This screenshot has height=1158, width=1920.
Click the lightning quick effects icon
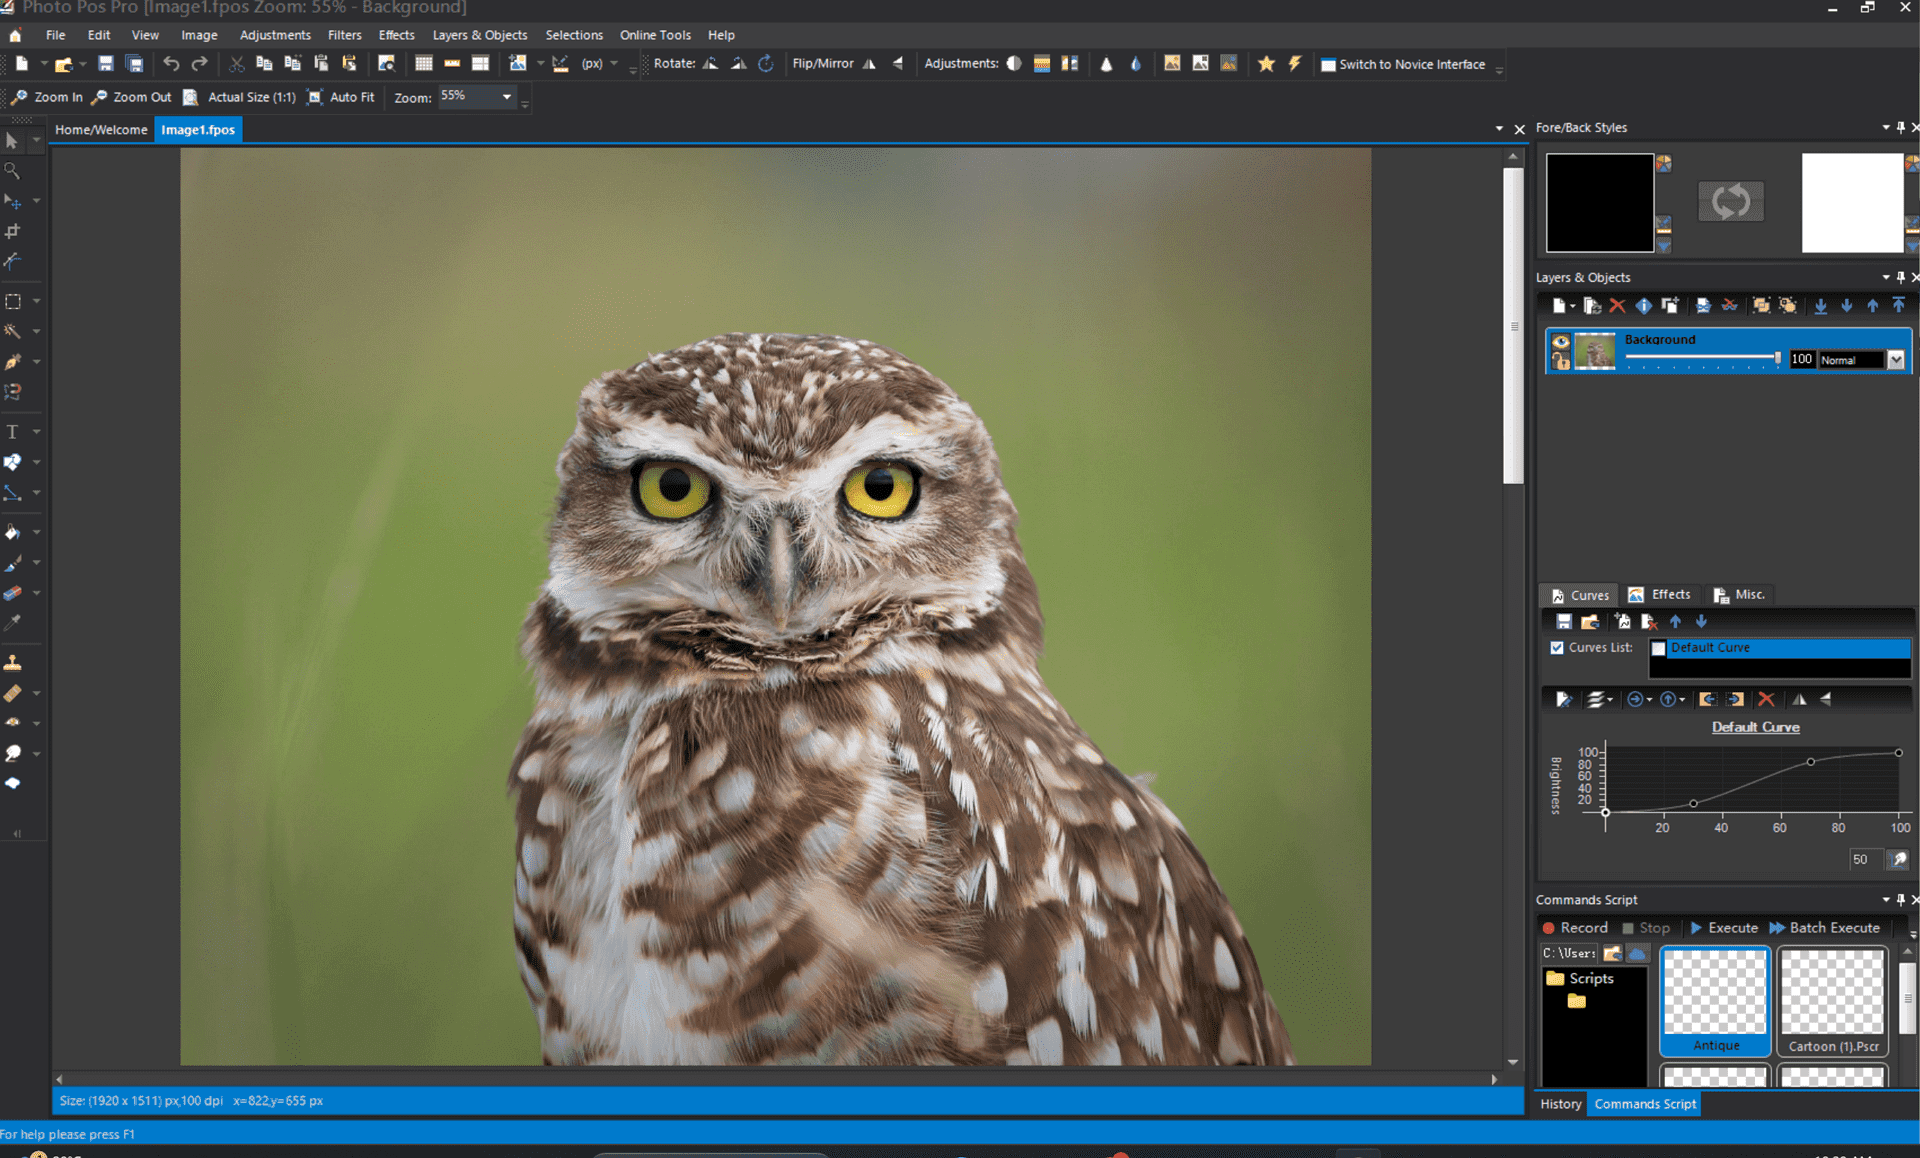point(1294,64)
